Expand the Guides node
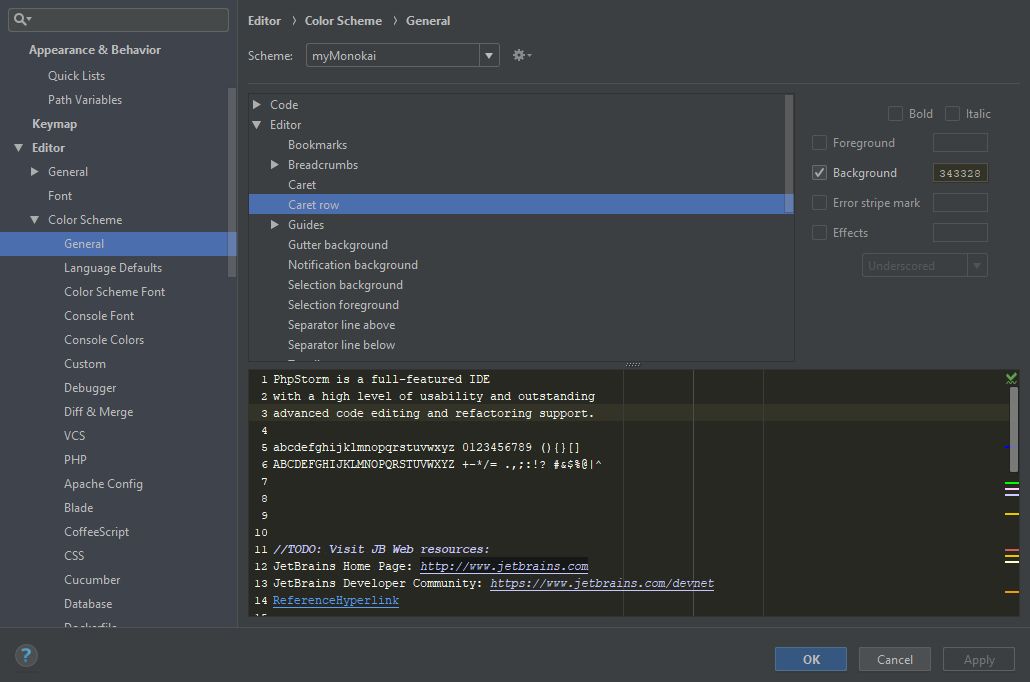 275,225
